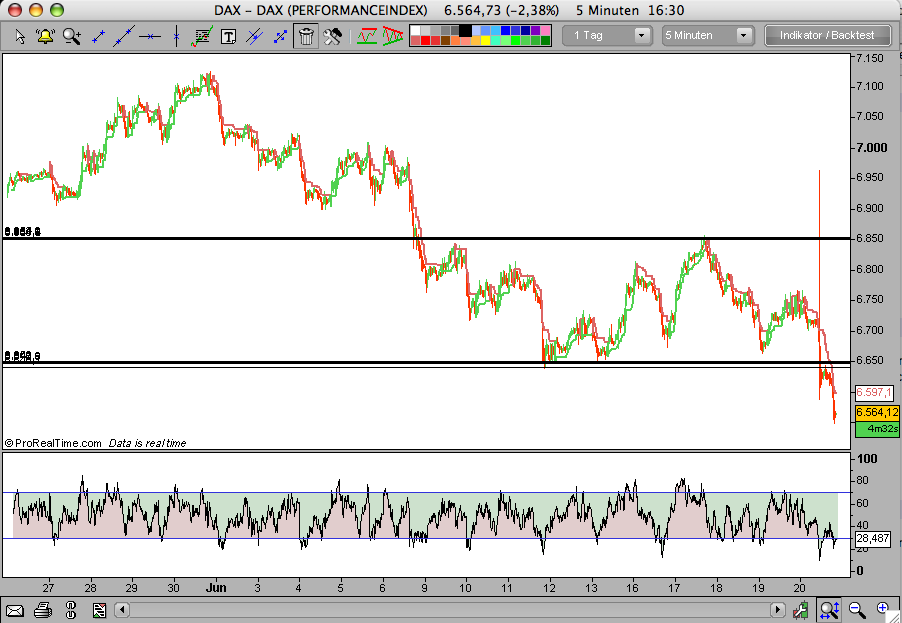
Task: Click the '27' date axis label
Action: point(48,588)
